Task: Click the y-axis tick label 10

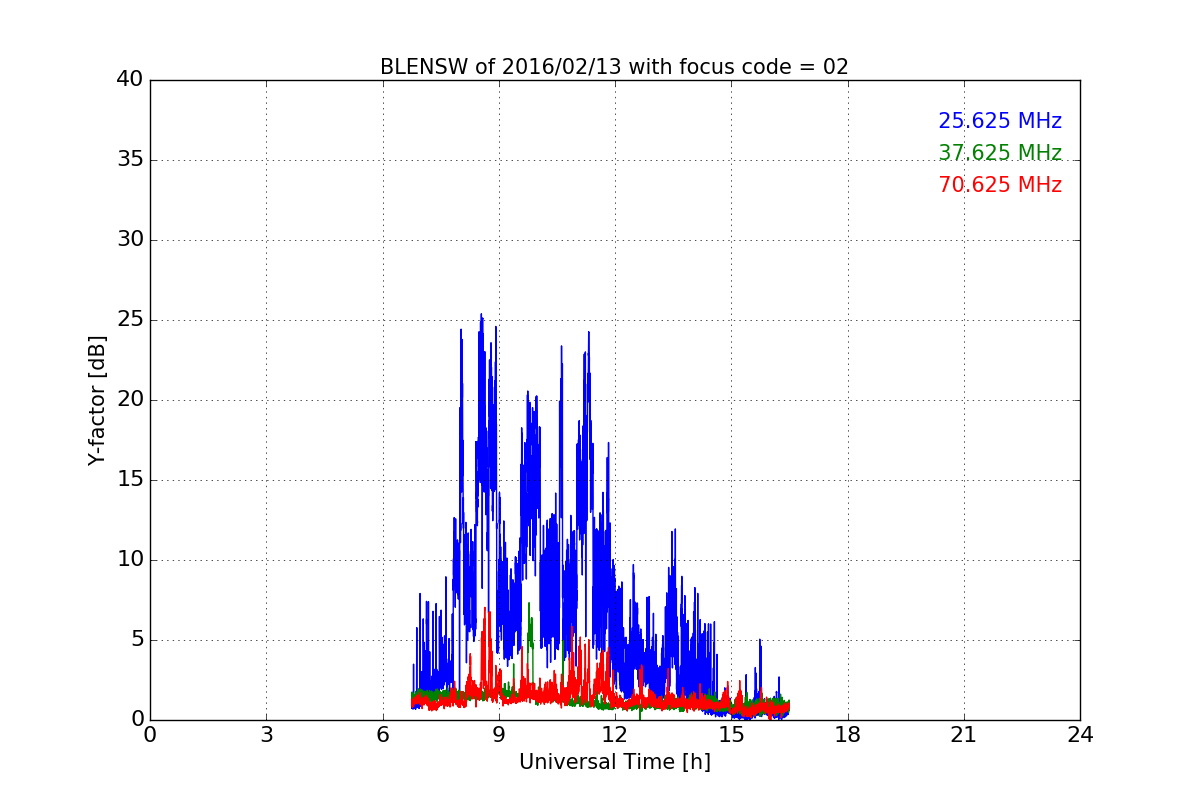Action: pyautogui.click(x=129, y=560)
